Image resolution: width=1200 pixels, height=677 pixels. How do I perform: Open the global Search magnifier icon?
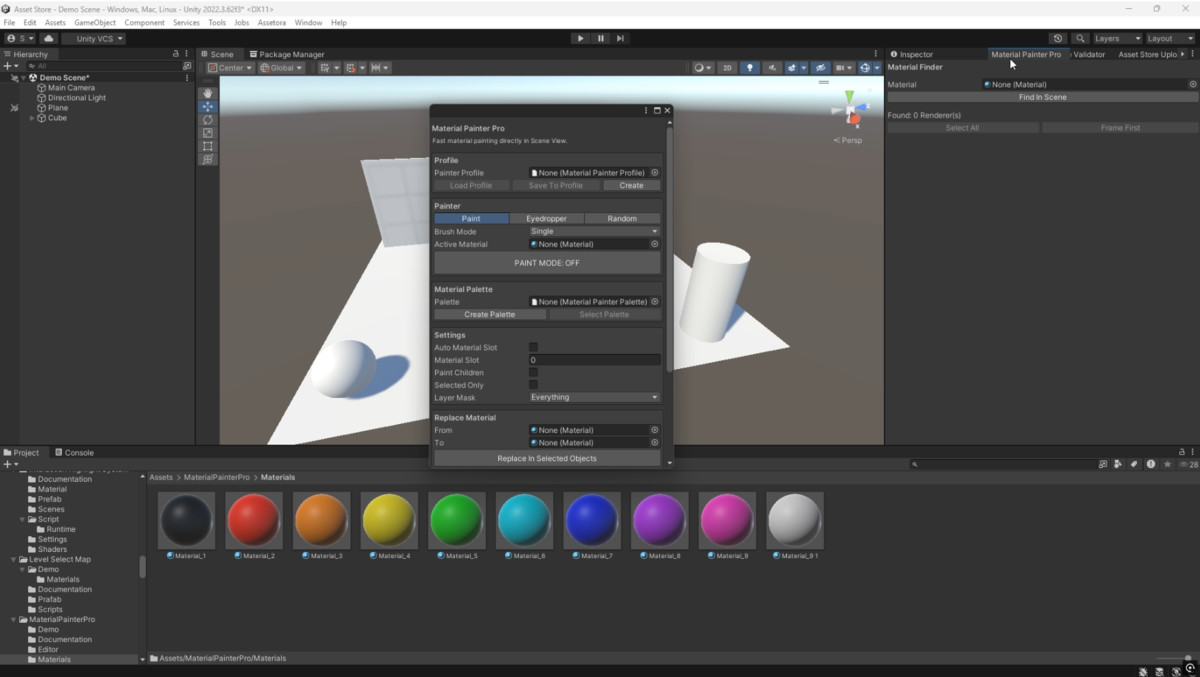click(x=1080, y=38)
